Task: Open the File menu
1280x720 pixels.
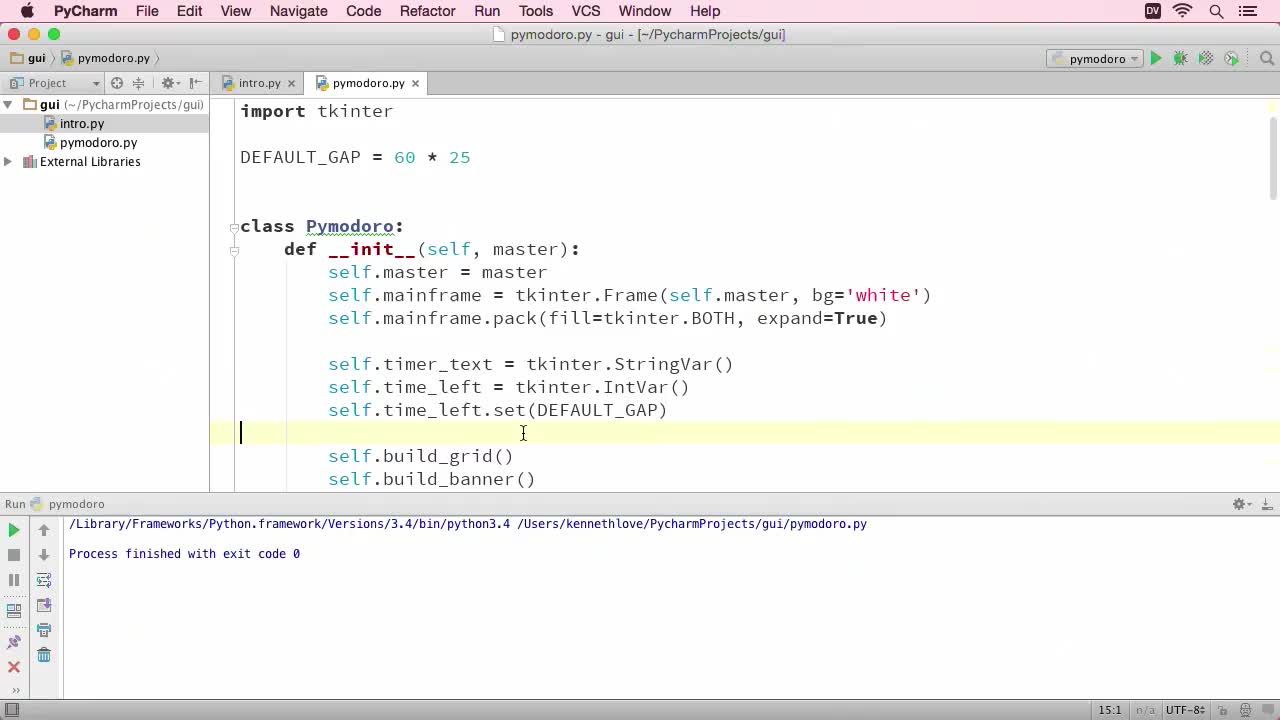Action: (x=147, y=11)
